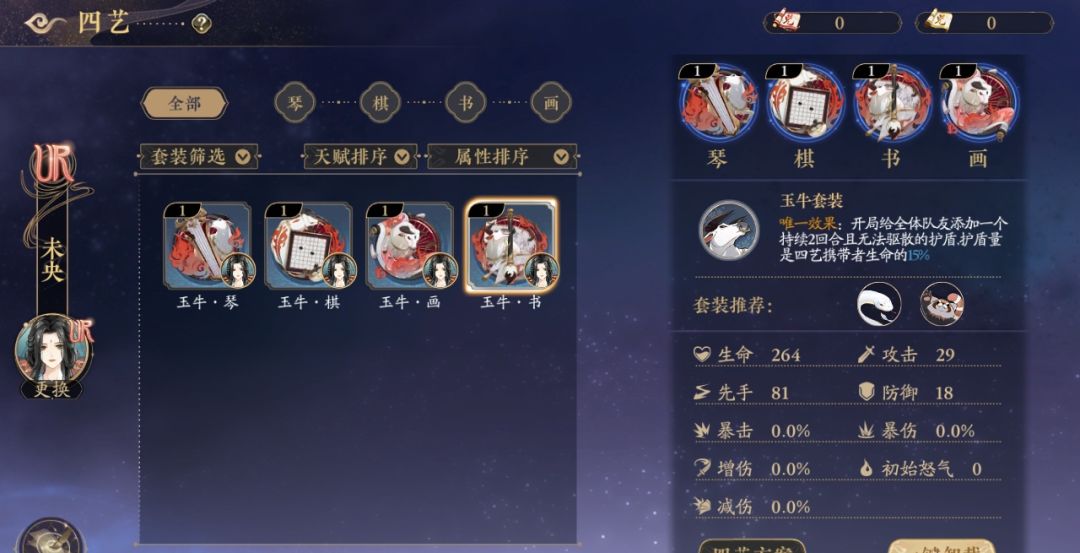This screenshot has width=1080, height=553.
Task: Select the equipped 画 slot icon
Action: [x=978, y=103]
